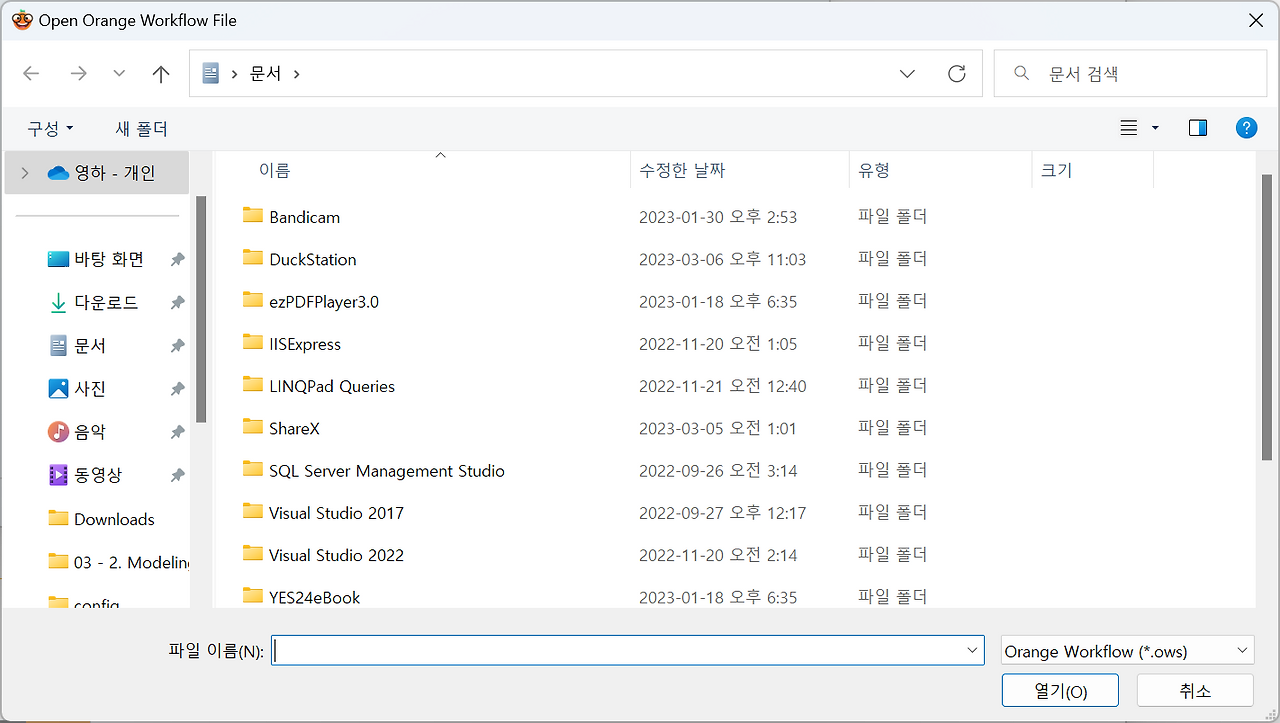Expand previous locations in address bar
This screenshot has height=723, width=1280.
point(908,73)
